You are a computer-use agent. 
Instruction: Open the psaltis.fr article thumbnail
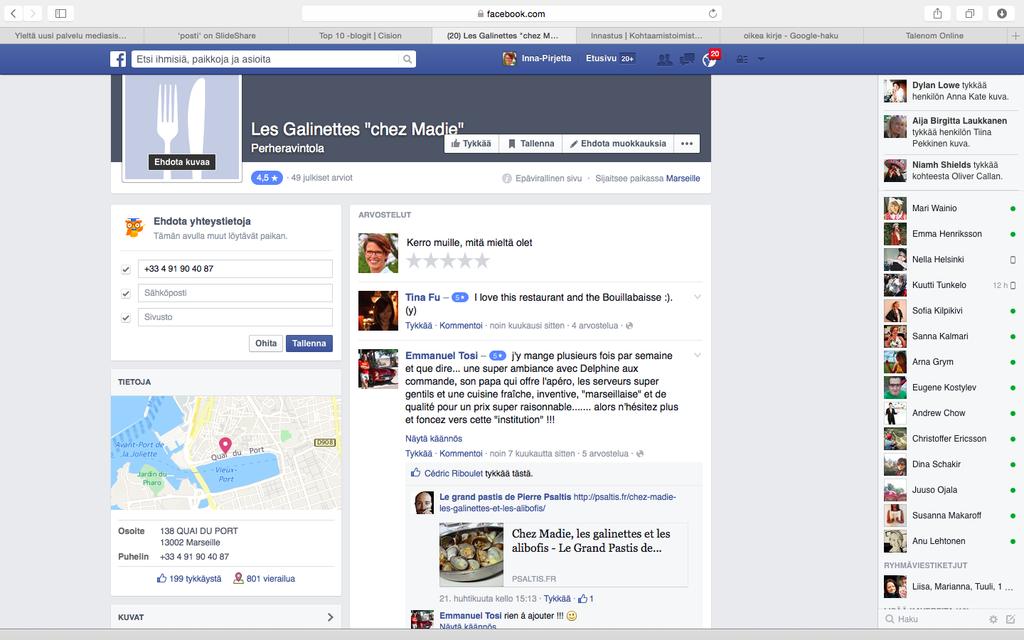[x=472, y=554]
